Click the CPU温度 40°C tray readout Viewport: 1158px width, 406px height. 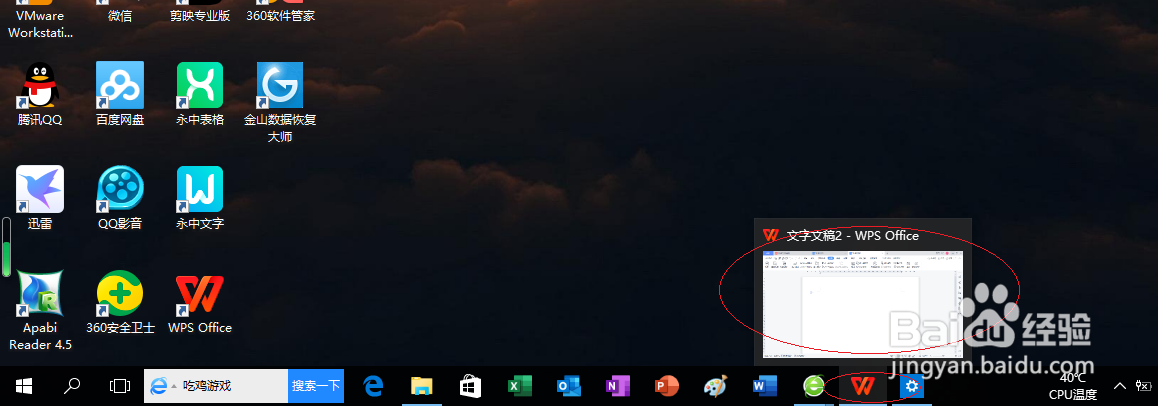coord(1073,386)
